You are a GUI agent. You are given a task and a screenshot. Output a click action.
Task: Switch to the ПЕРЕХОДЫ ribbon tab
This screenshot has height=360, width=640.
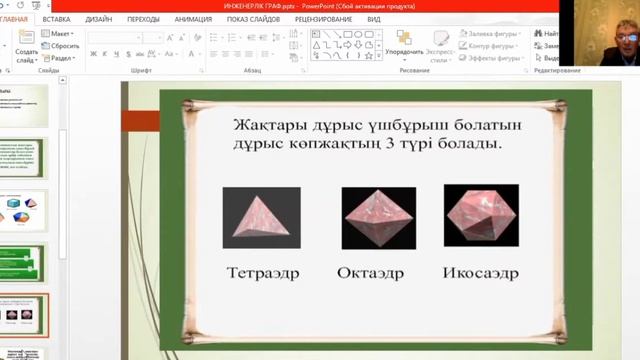(143, 19)
